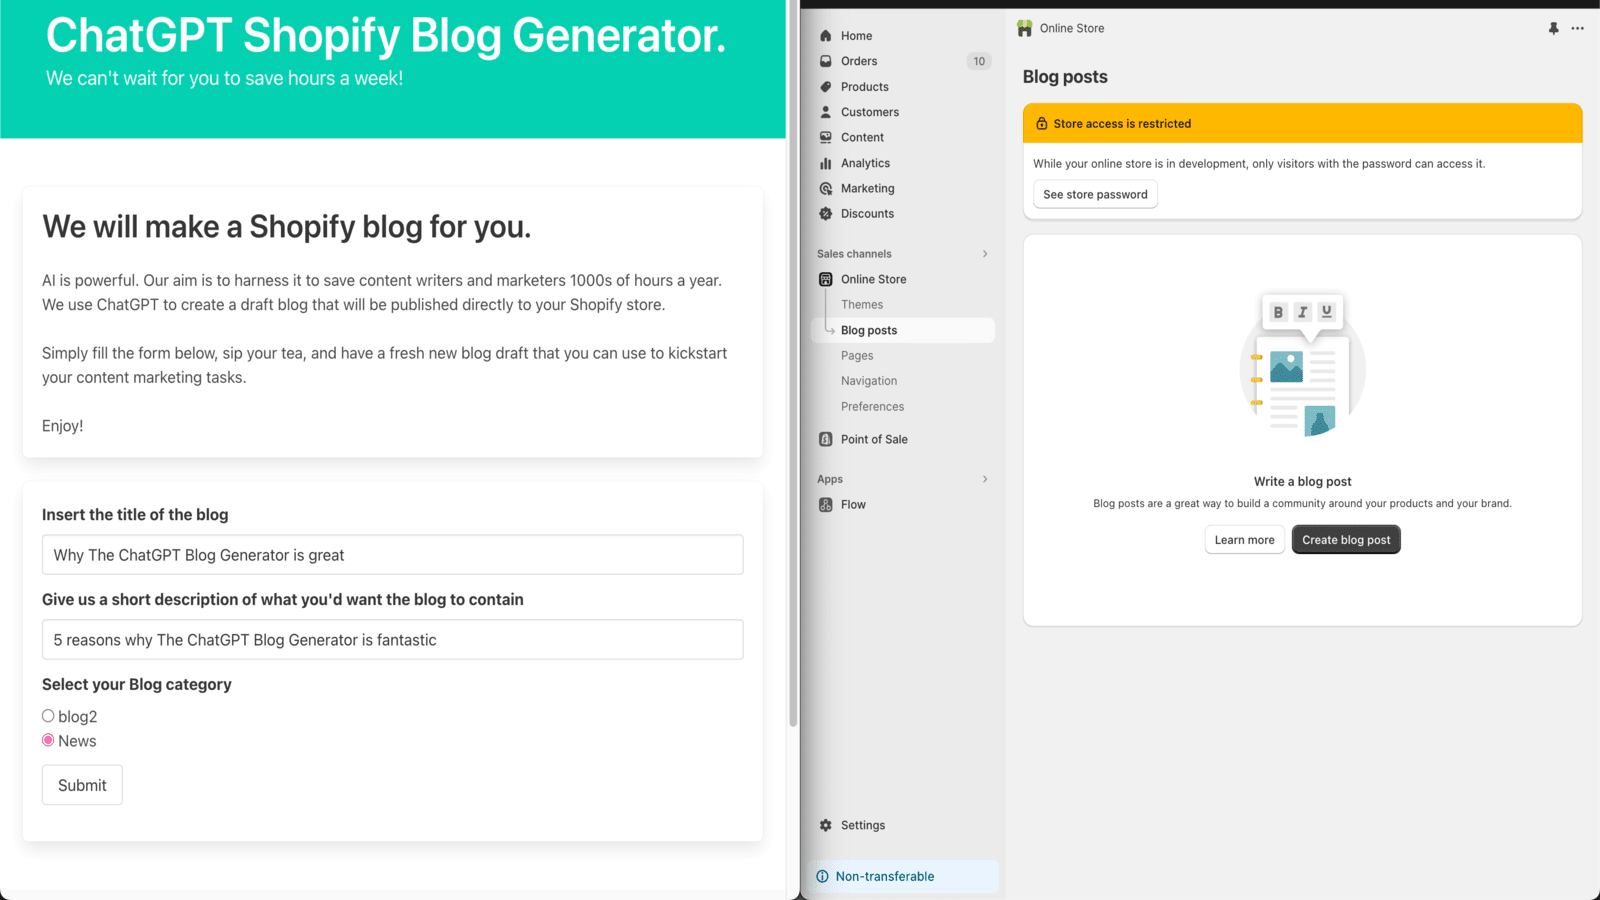Click 'Insert the title of the blog' label
Viewport: 1600px width, 900px height.
coord(135,514)
